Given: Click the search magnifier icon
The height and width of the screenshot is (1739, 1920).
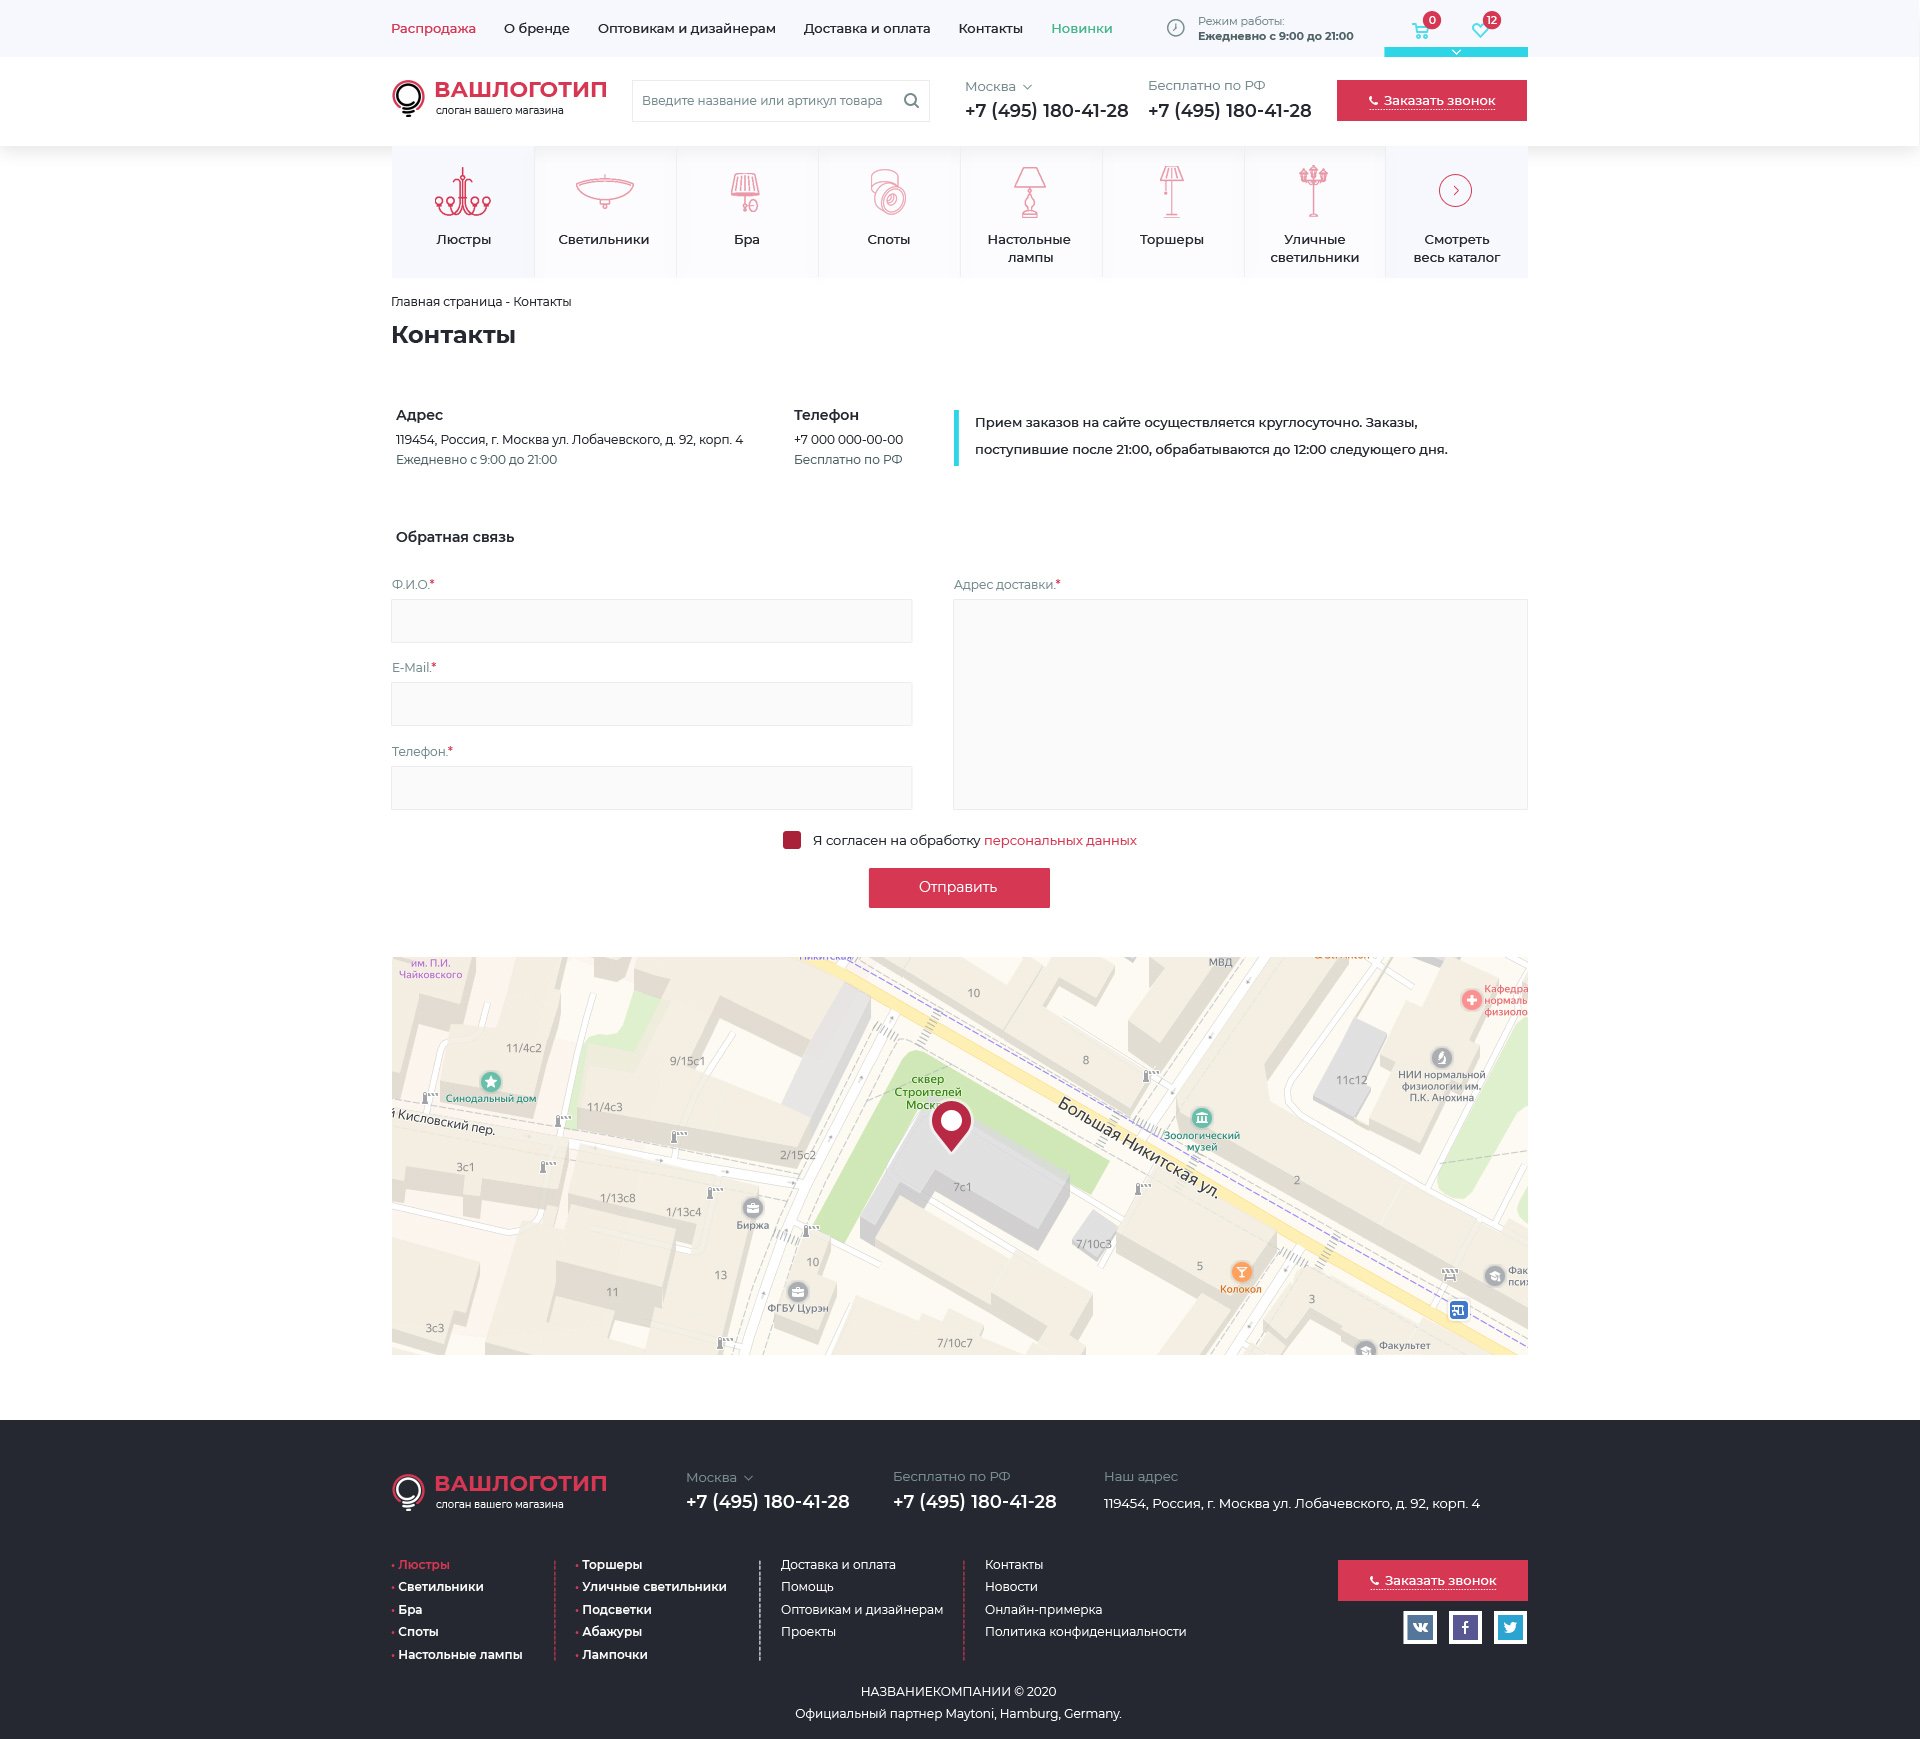Looking at the screenshot, I should pos(911,101).
